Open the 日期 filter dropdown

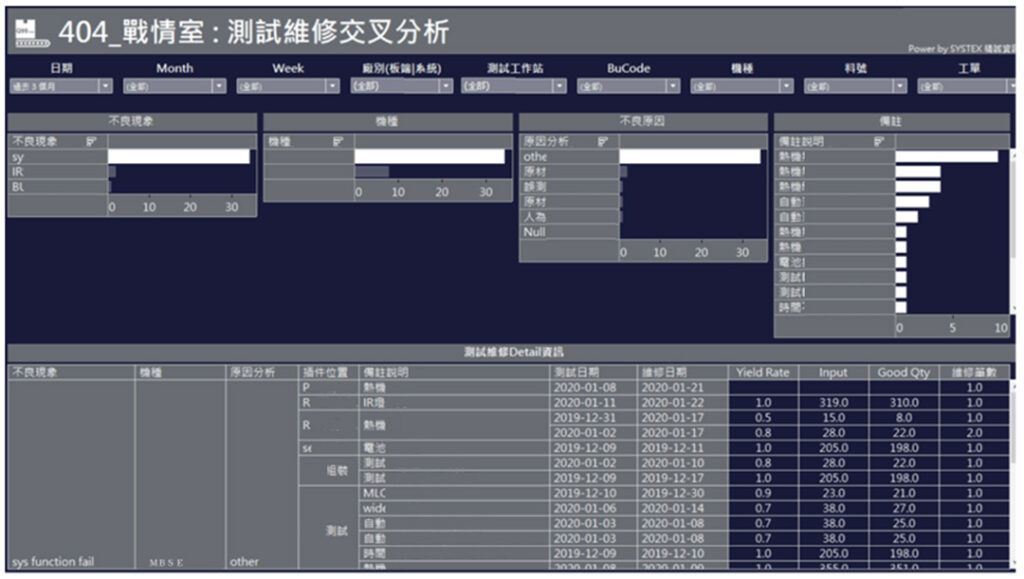point(105,87)
